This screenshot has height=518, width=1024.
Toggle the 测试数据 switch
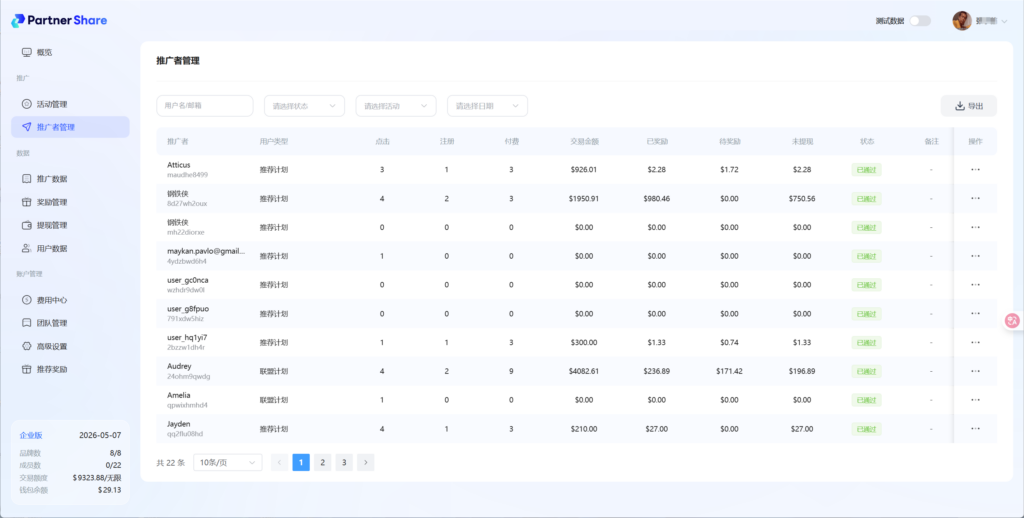pos(919,21)
